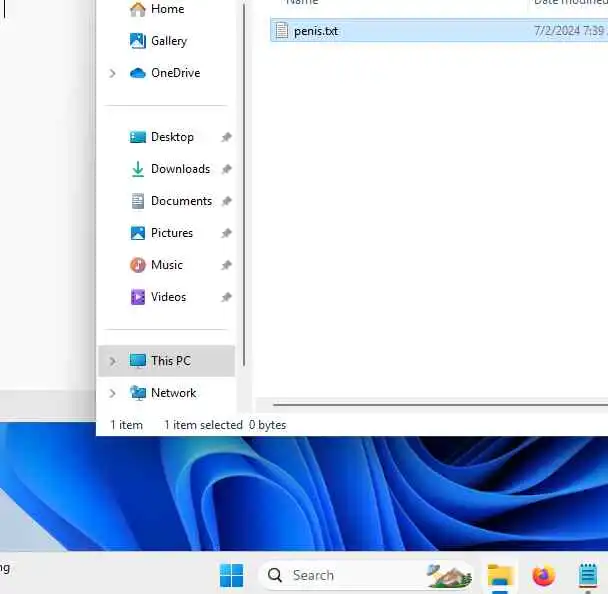This screenshot has height=594, width=608.
Task: Click the pin icon beside Documents
Action: pyautogui.click(x=226, y=201)
